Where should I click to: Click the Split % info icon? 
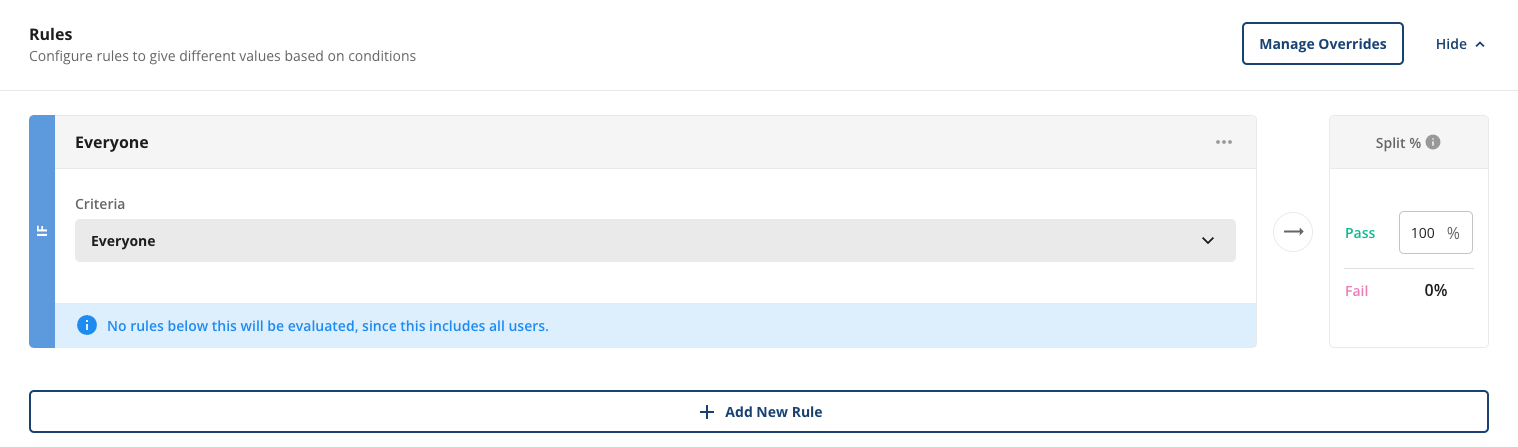click(1433, 142)
